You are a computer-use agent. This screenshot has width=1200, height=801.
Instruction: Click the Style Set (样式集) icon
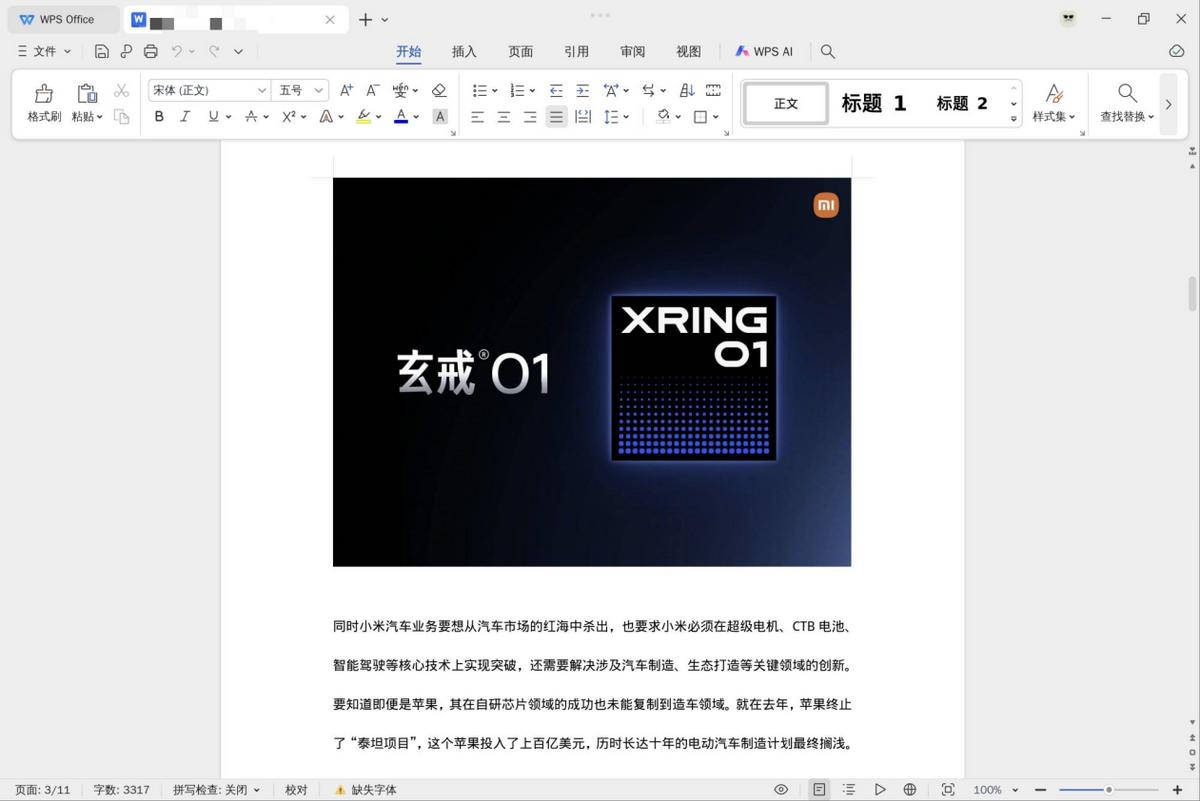pos(1054,93)
